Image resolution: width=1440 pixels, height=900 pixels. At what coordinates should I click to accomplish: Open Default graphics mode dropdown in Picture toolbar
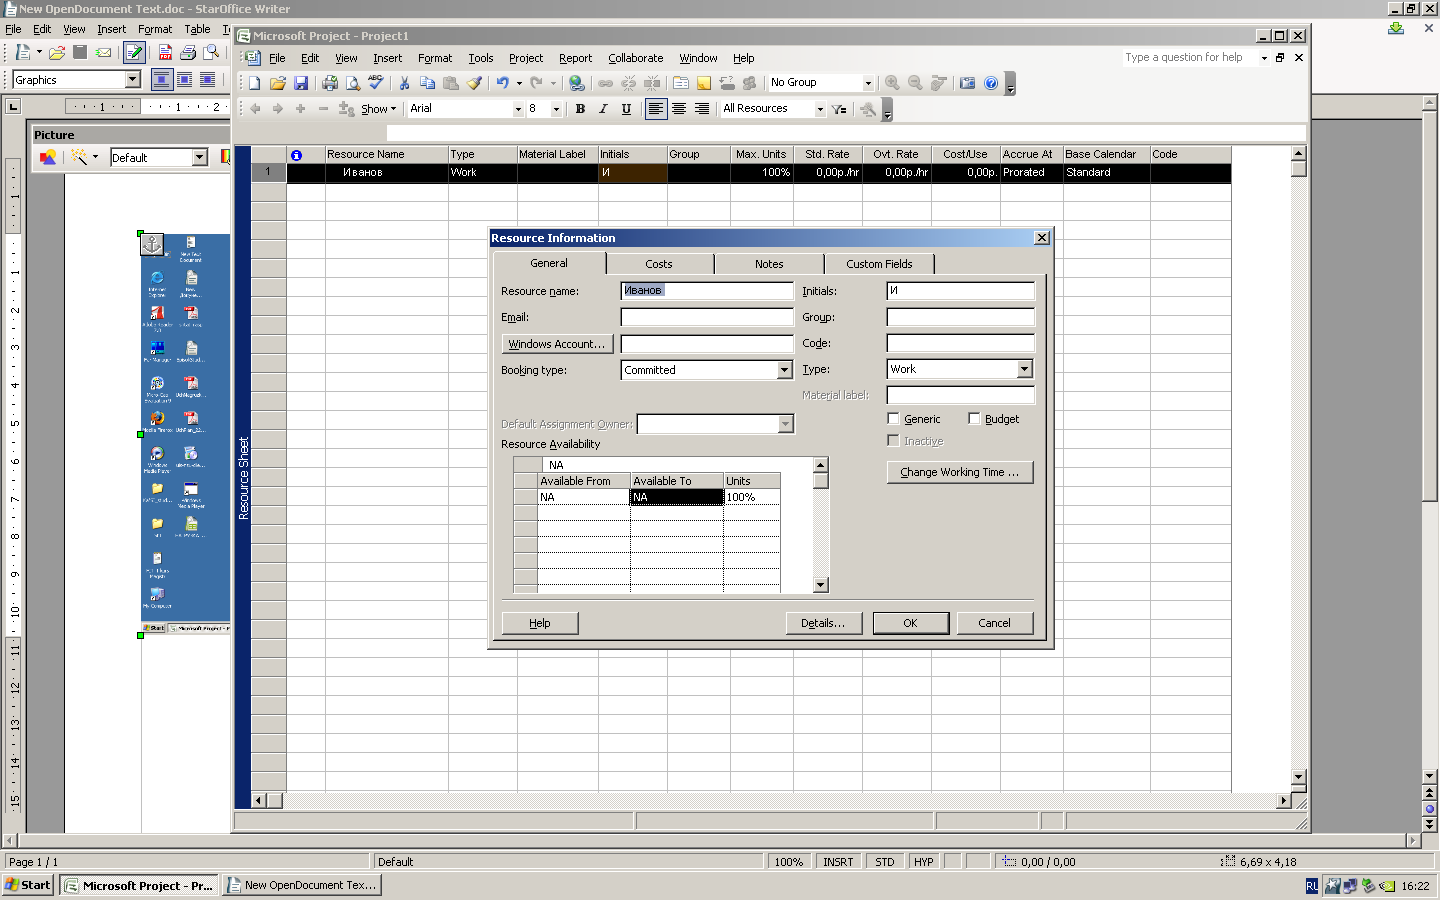point(200,157)
